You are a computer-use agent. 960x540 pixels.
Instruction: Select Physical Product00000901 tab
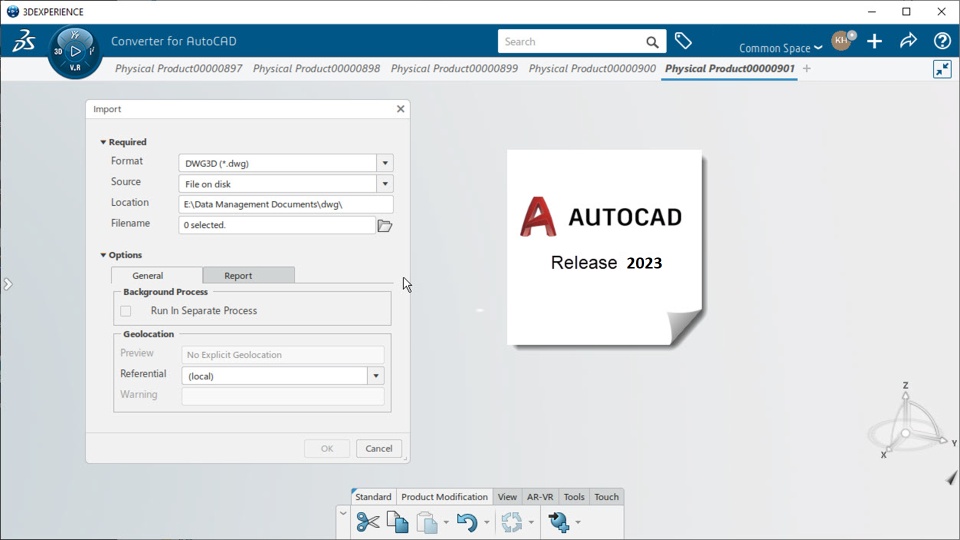click(730, 69)
